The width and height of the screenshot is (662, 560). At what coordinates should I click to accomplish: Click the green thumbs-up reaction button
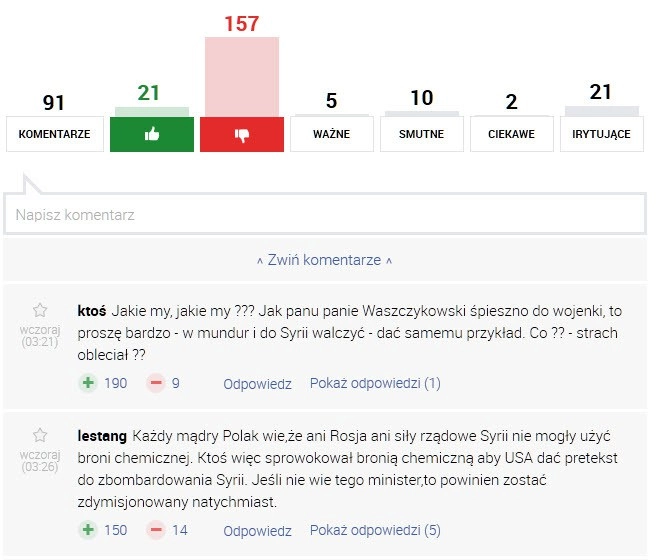coord(152,134)
